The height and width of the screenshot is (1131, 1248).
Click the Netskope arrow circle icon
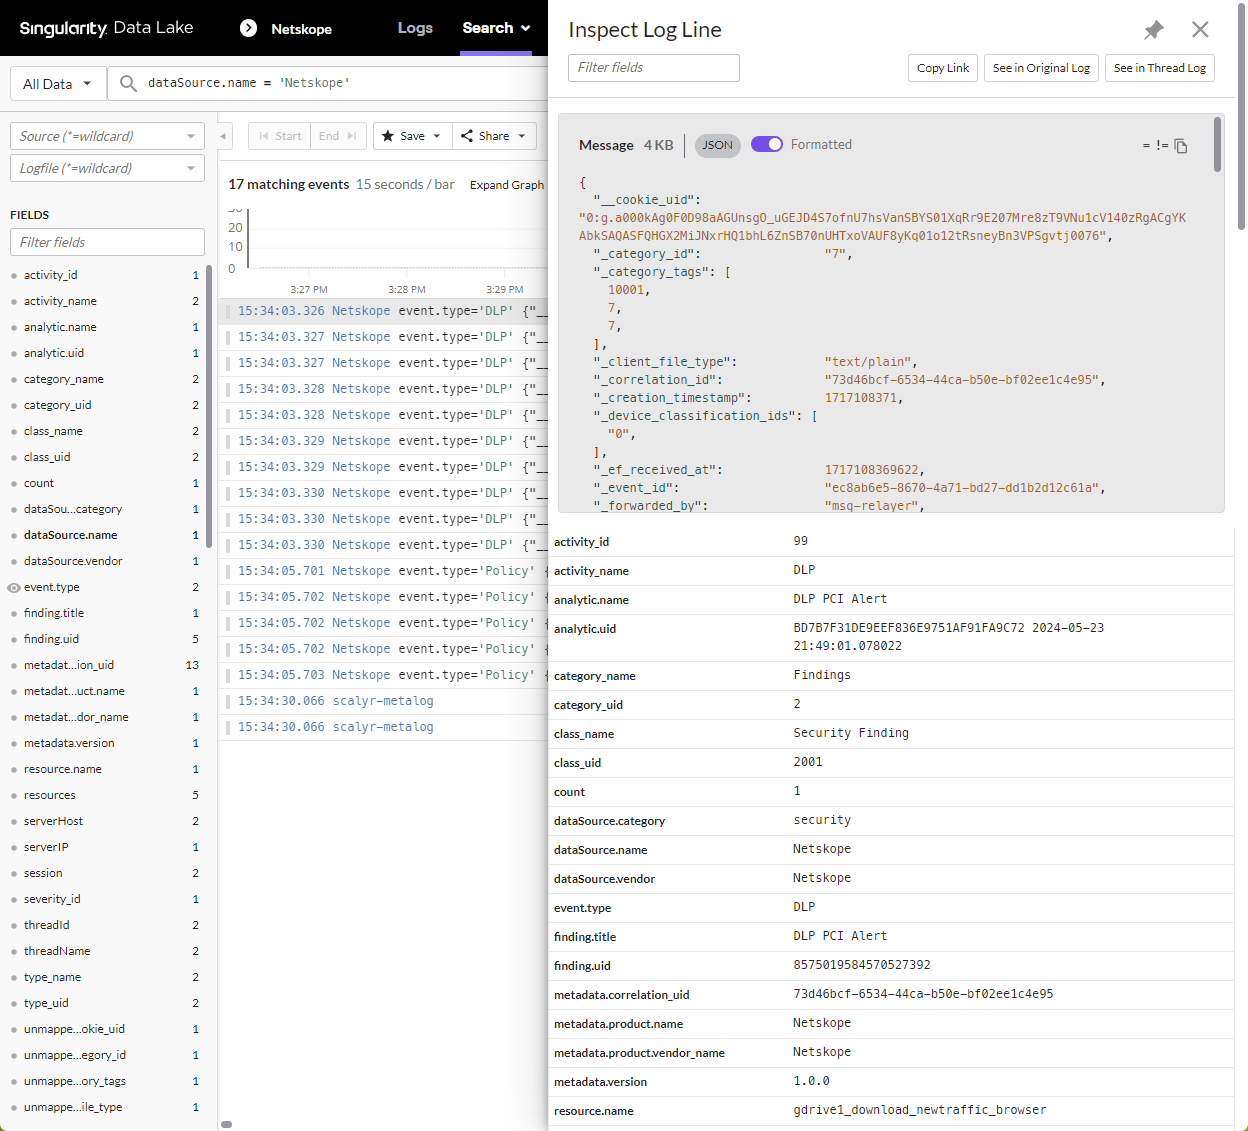click(x=249, y=28)
